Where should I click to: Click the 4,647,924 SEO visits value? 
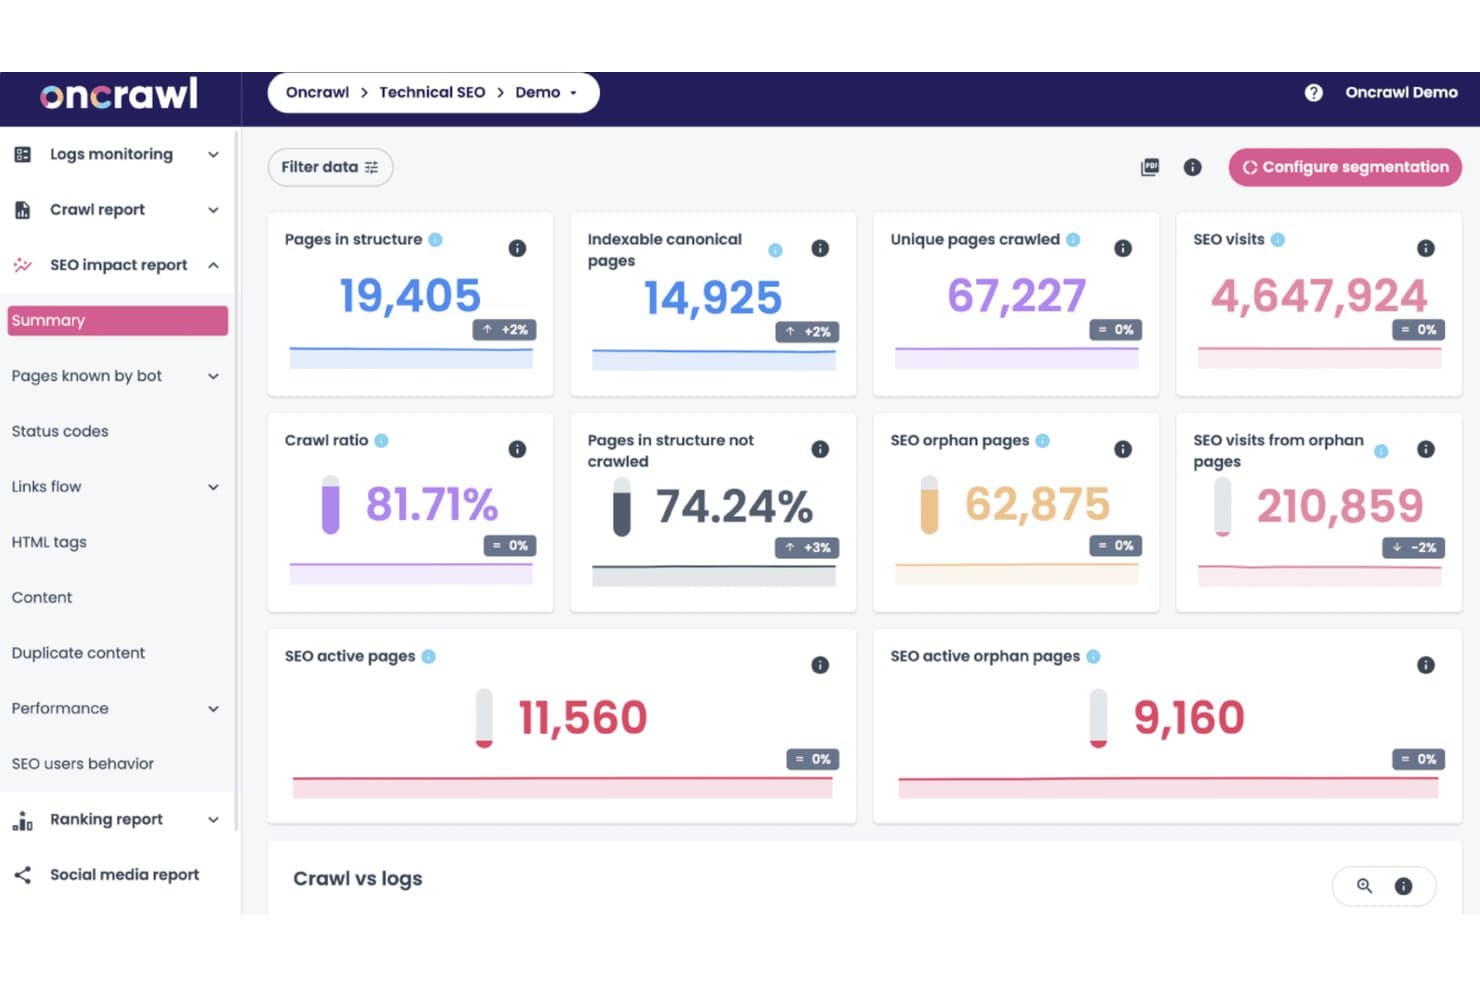point(1319,295)
